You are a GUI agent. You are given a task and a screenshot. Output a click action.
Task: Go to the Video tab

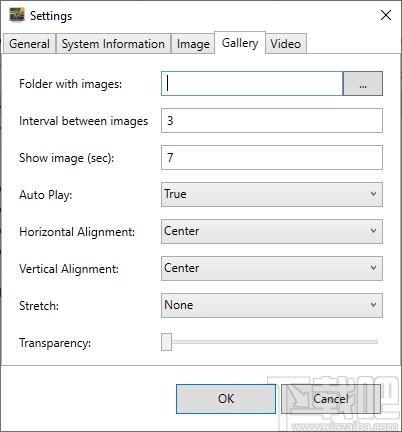(x=286, y=44)
